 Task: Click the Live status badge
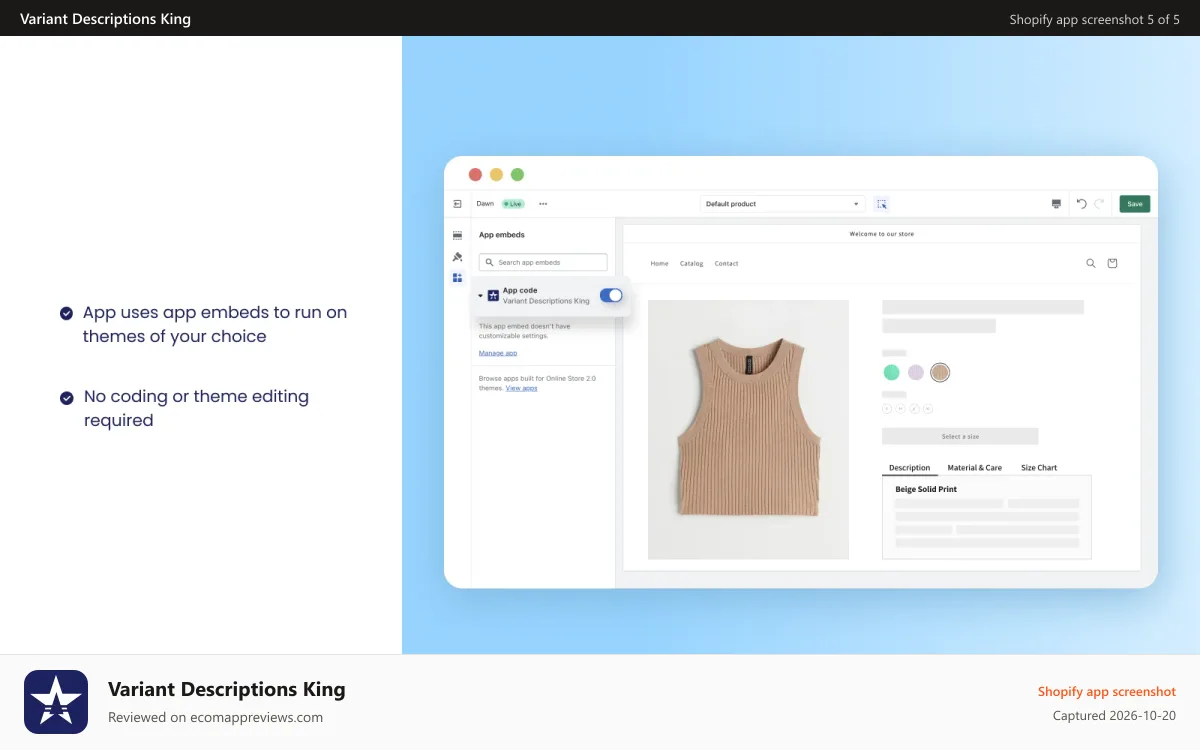[513, 204]
